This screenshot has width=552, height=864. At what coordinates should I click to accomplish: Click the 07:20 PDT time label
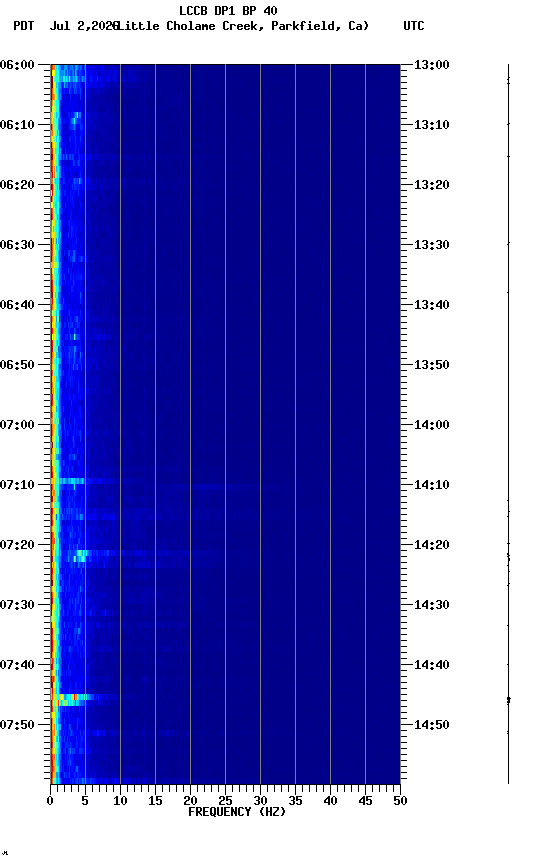point(17,546)
